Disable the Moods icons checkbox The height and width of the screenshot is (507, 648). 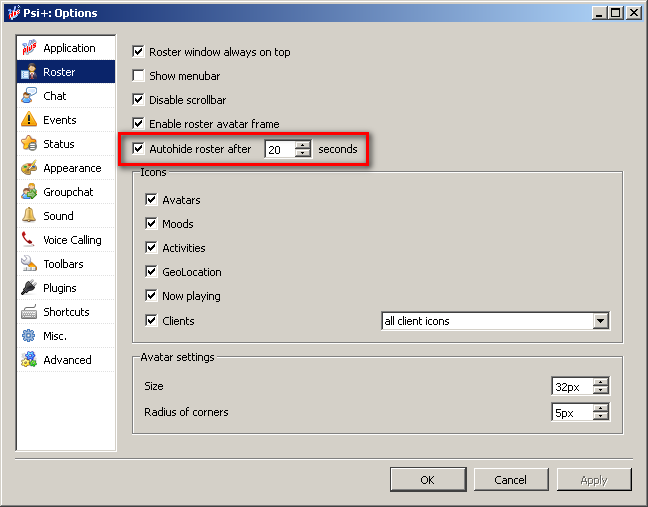(152, 224)
